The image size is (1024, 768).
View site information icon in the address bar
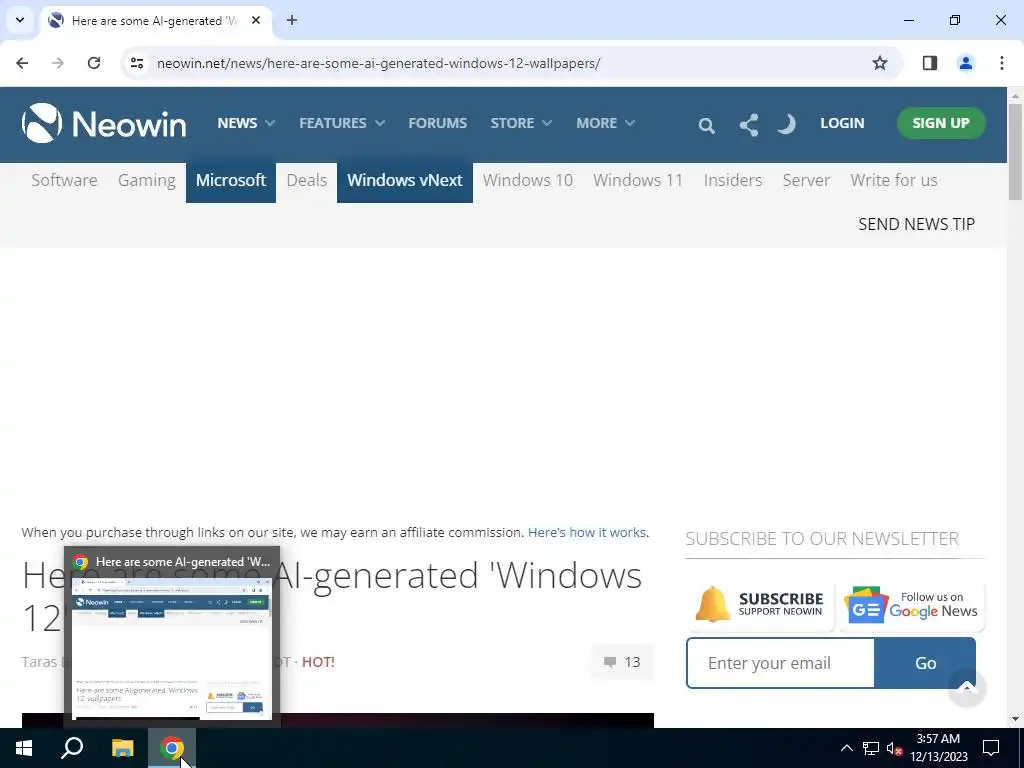coord(136,63)
